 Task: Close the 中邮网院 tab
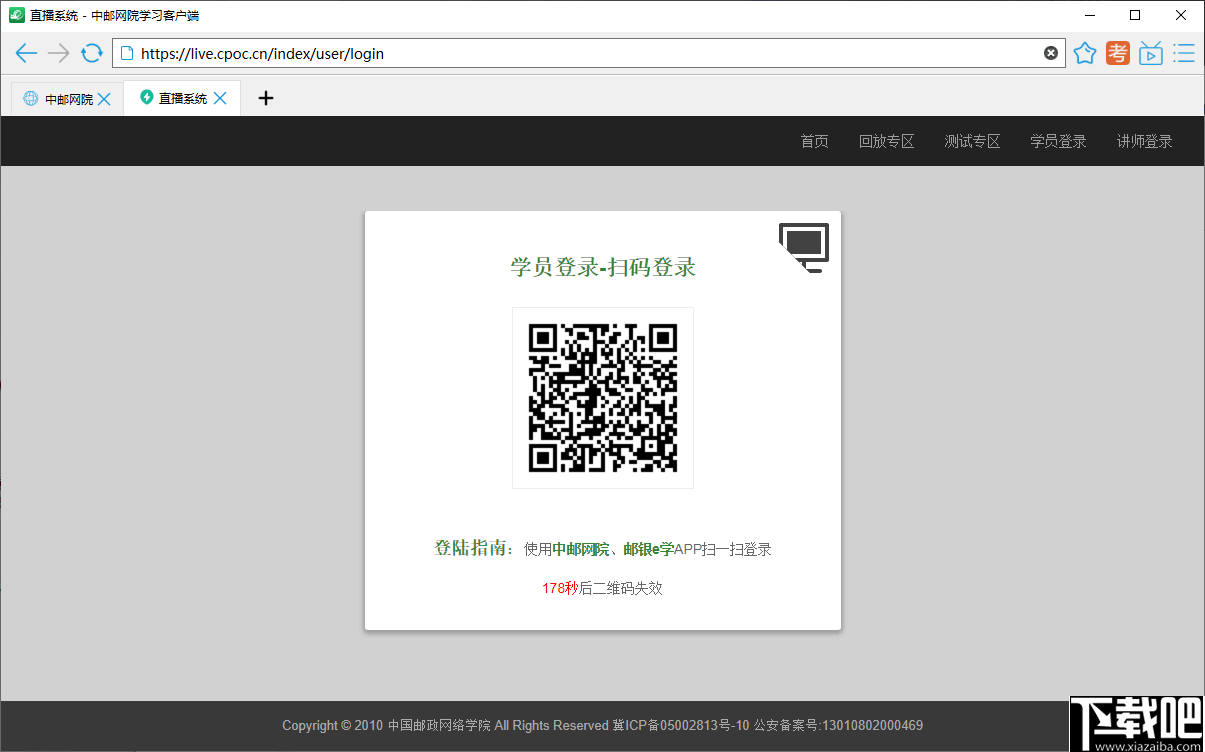104,99
